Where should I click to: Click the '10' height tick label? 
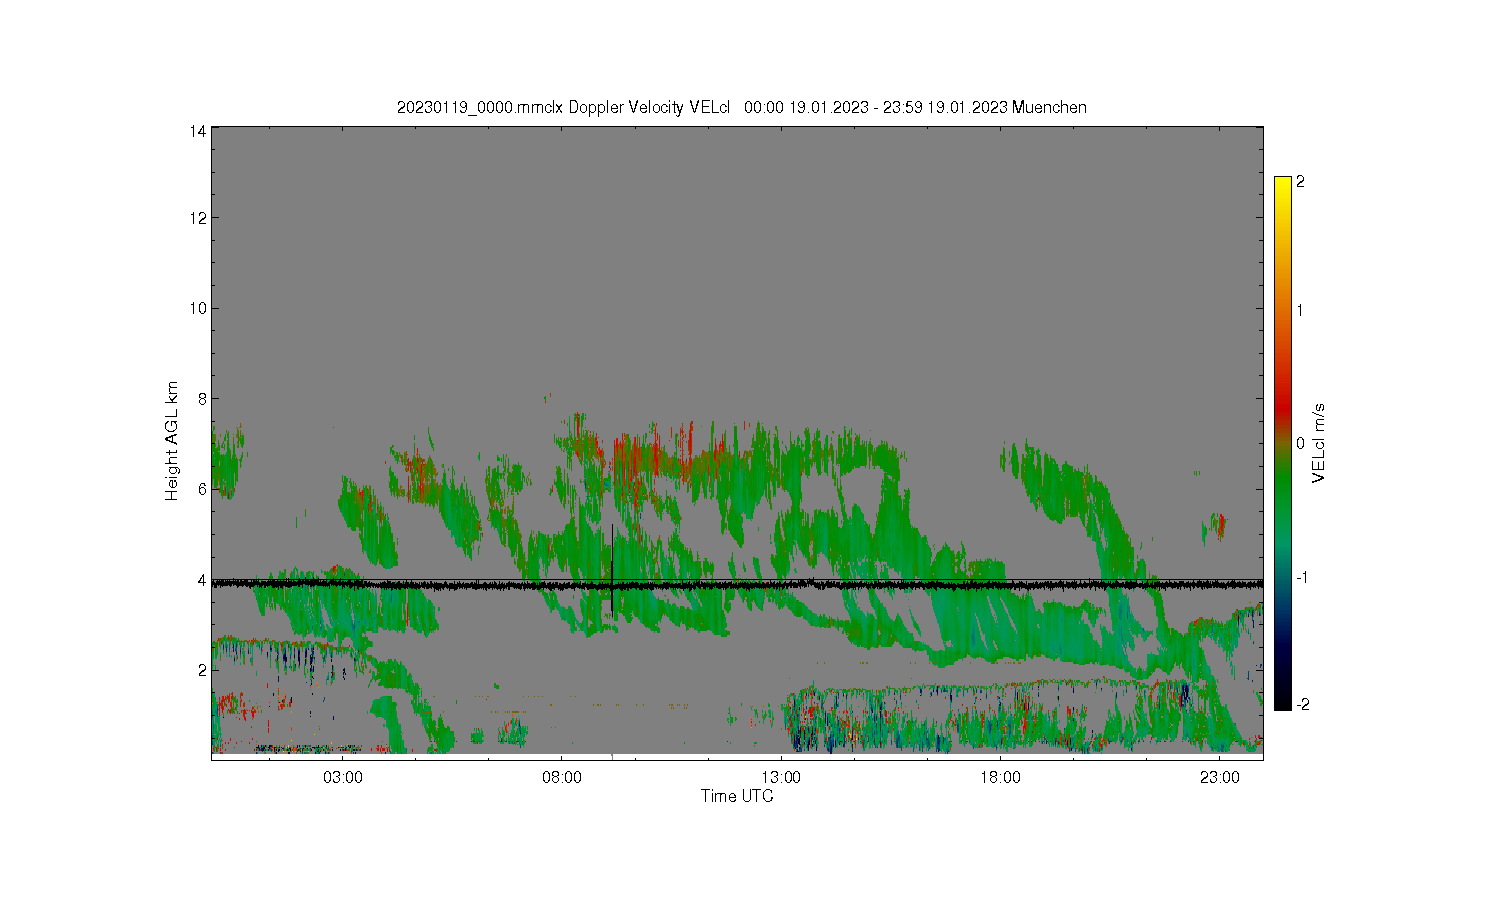(198, 308)
